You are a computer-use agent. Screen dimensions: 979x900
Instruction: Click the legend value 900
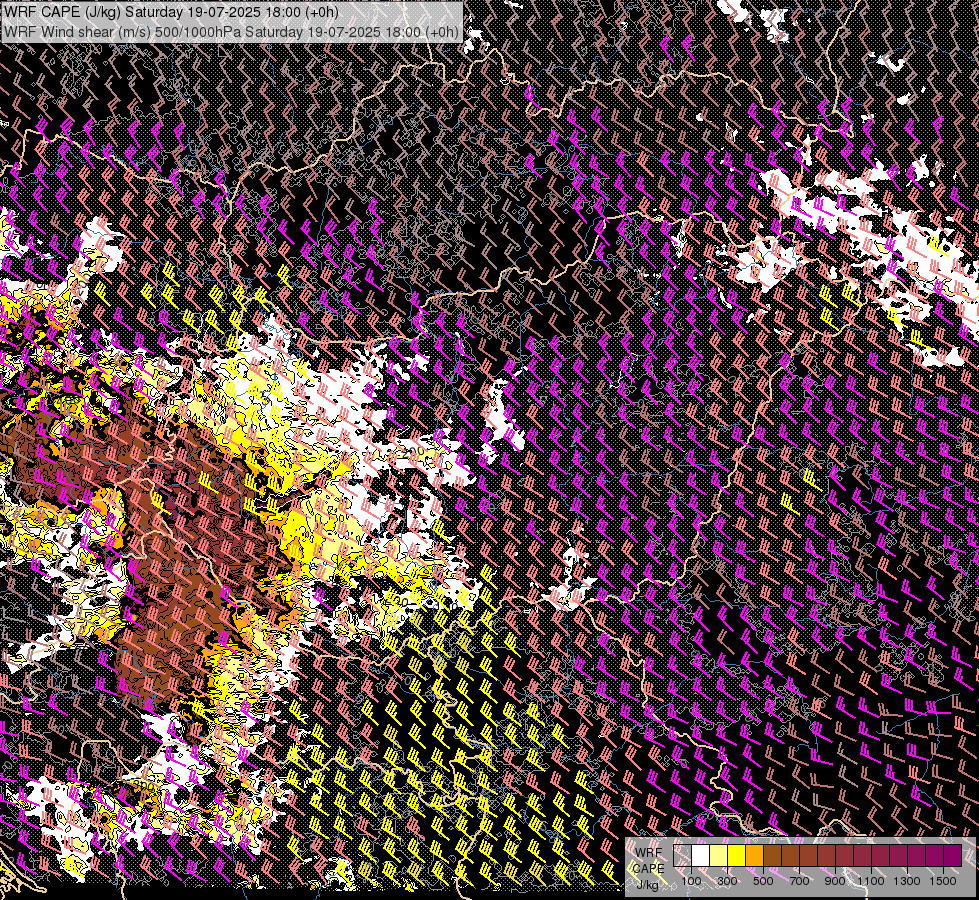(x=835, y=881)
